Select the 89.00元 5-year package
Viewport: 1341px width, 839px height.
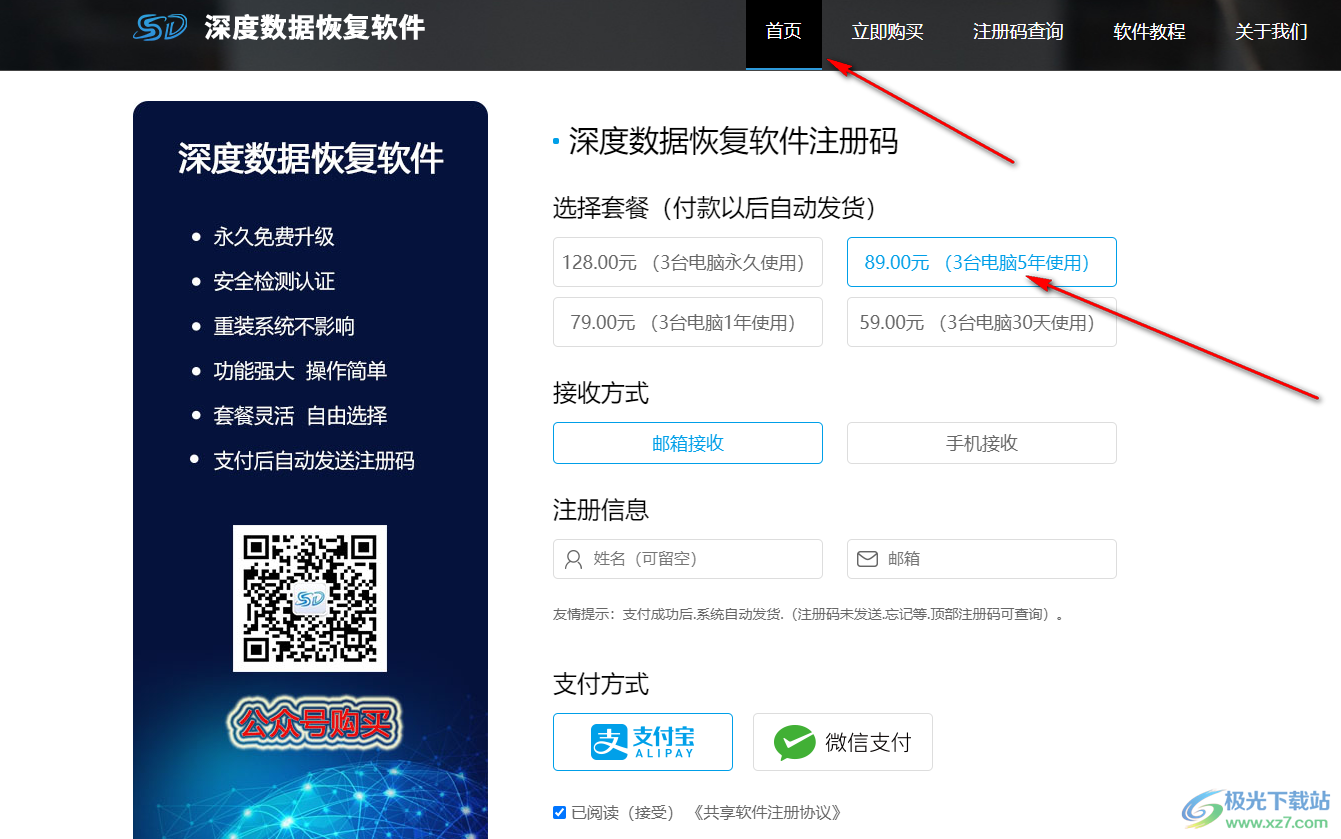click(x=982, y=262)
